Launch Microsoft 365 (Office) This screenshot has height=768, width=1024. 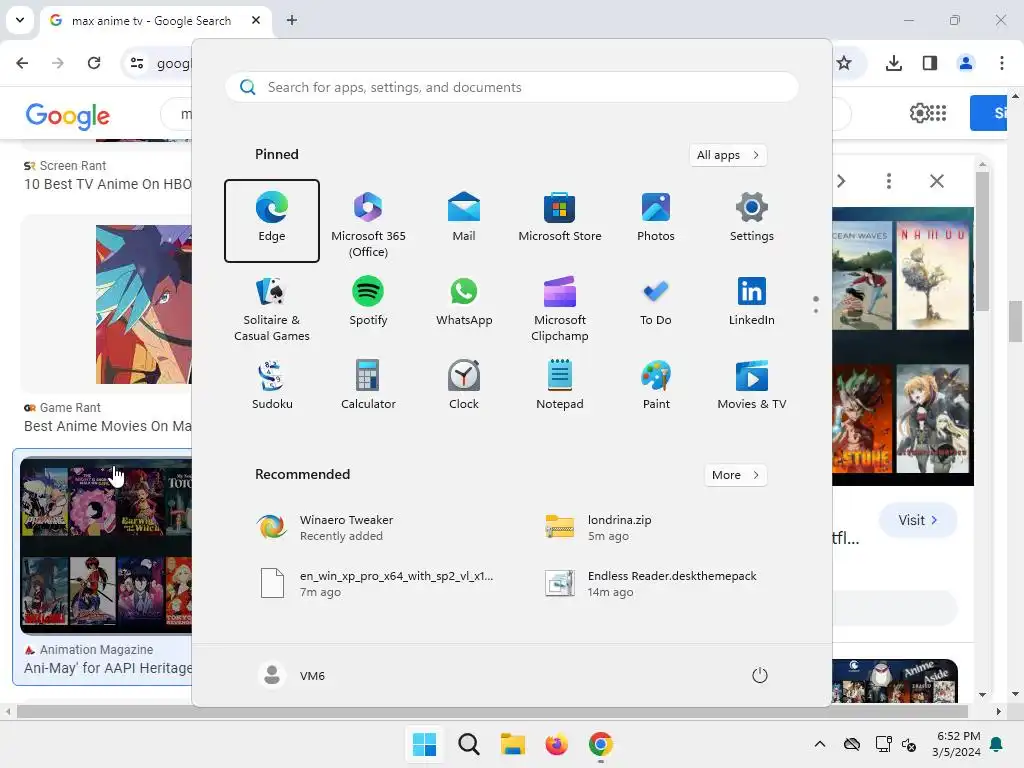[x=368, y=221]
